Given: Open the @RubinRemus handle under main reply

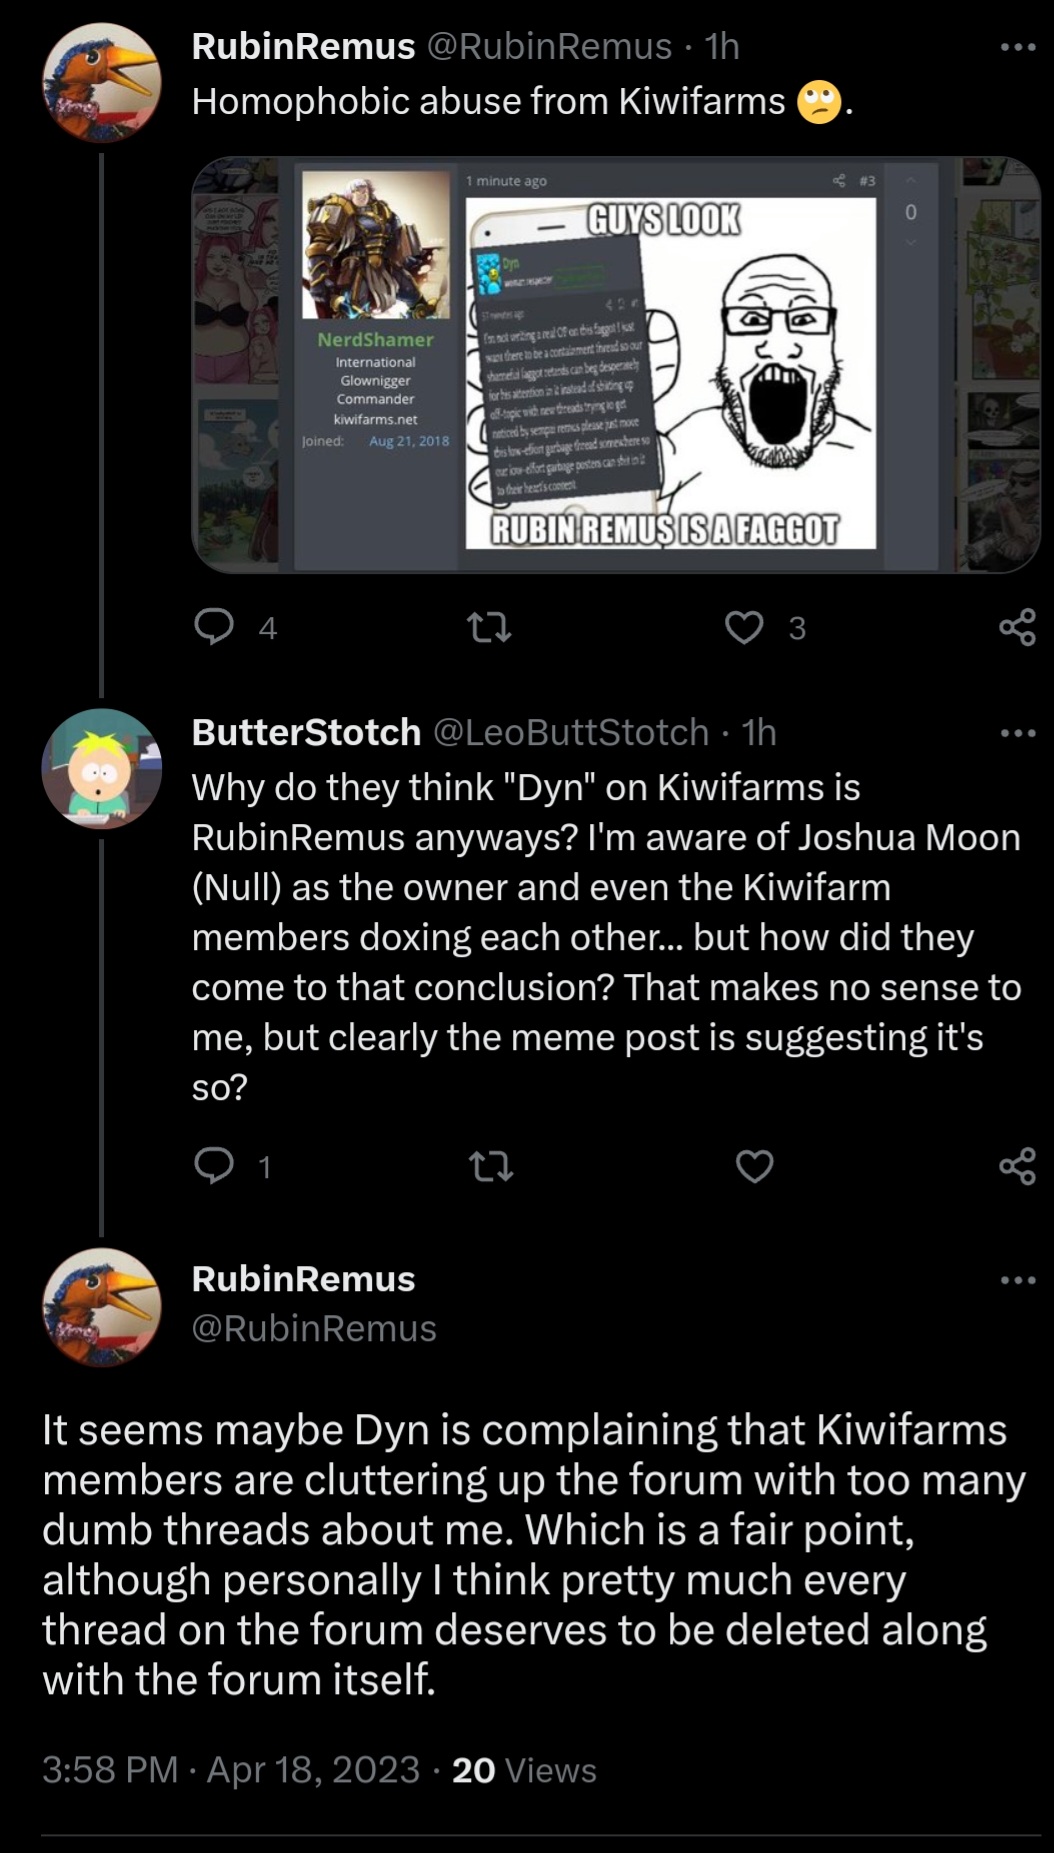Looking at the screenshot, I should [314, 1328].
